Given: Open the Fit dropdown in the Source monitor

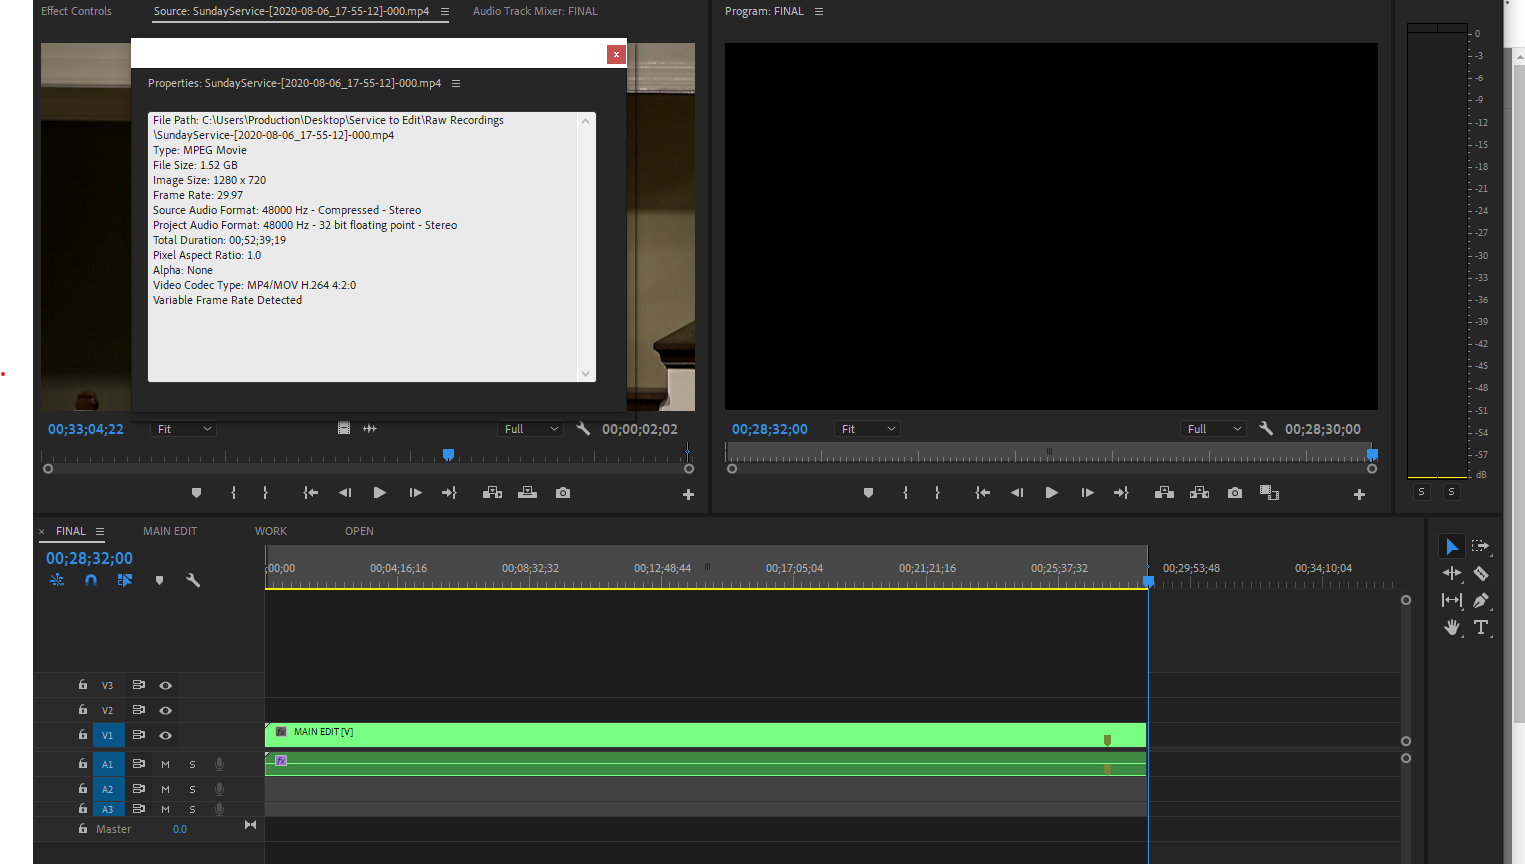Looking at the screenshot, I should [x=183, y=428].
